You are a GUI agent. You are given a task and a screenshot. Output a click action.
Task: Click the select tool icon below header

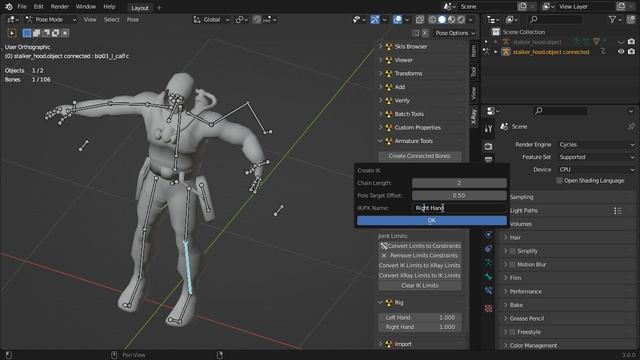[x=12, y=33]
